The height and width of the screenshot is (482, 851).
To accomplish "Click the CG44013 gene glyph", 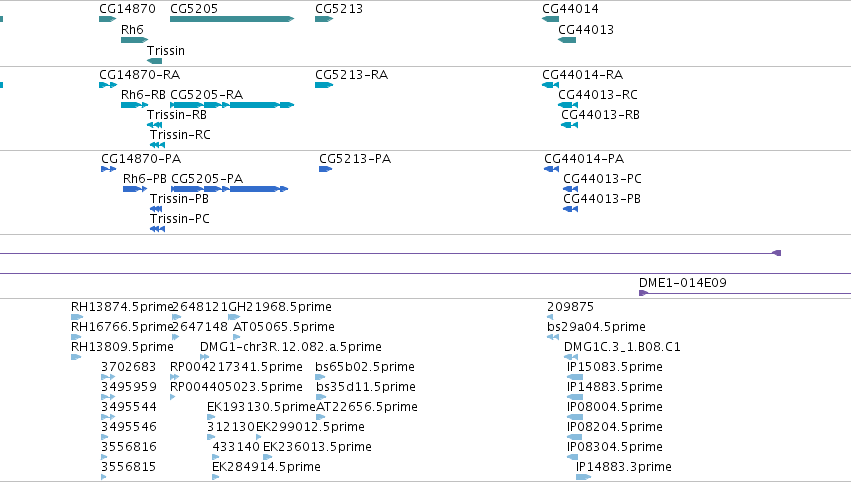I will tap(567, 40).
